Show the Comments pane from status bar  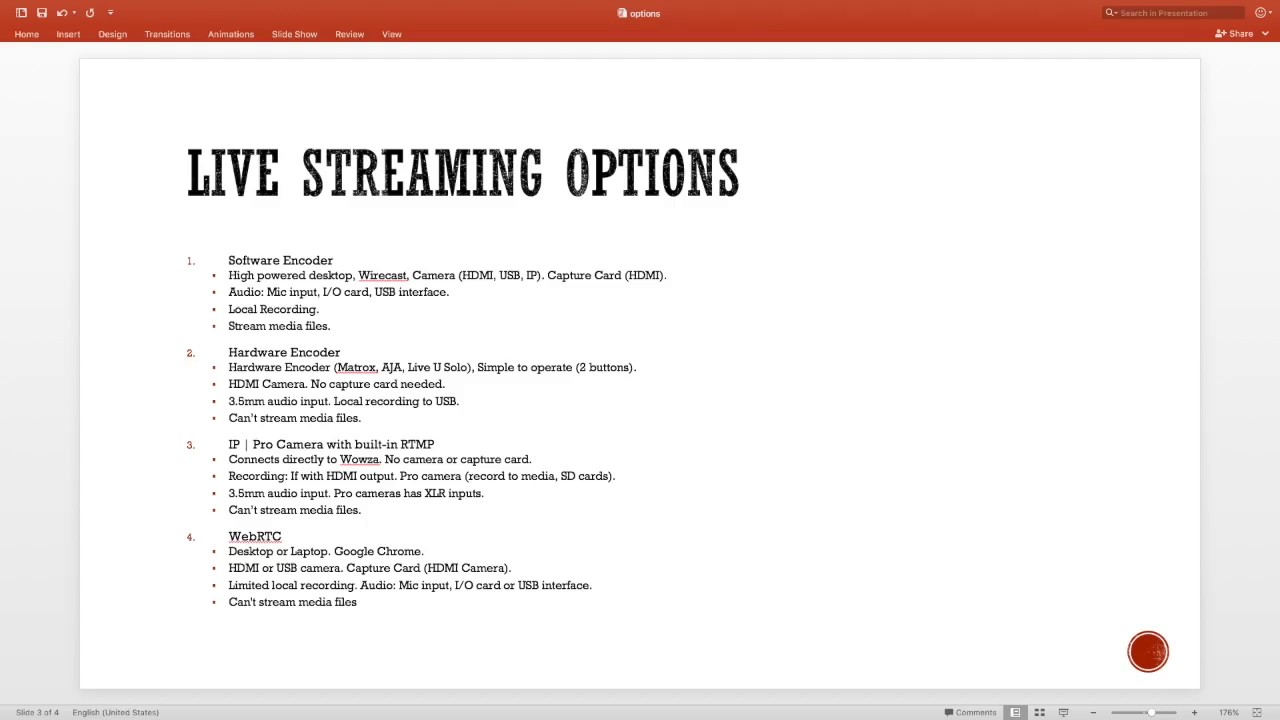click(971, 712)
